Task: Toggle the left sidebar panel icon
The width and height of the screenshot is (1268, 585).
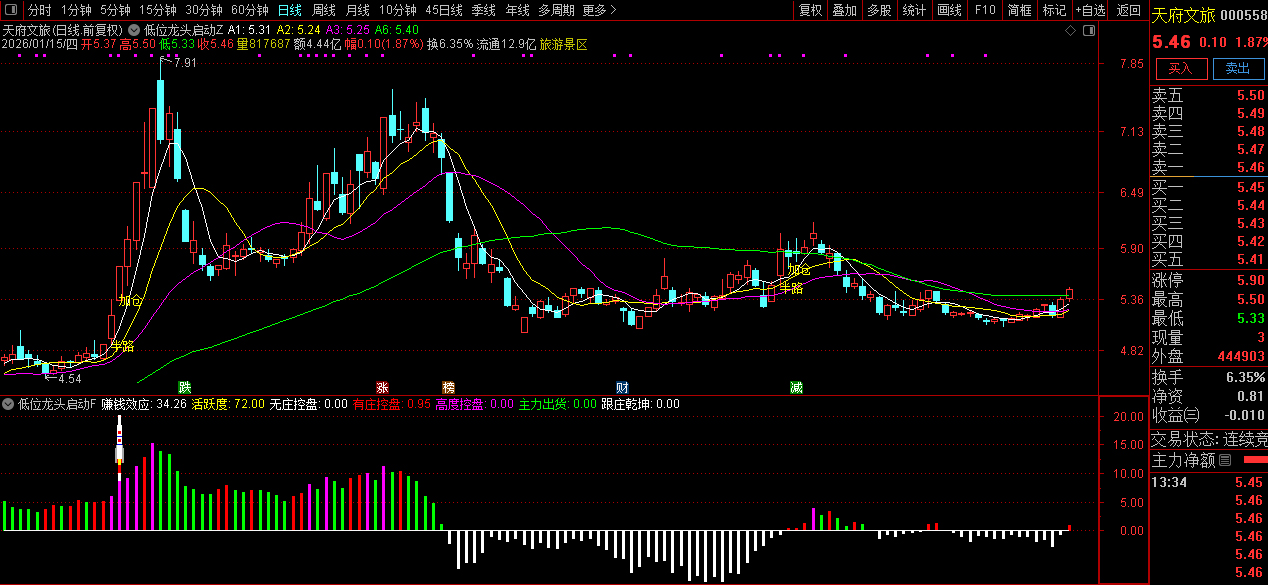Action: point(9,10)
